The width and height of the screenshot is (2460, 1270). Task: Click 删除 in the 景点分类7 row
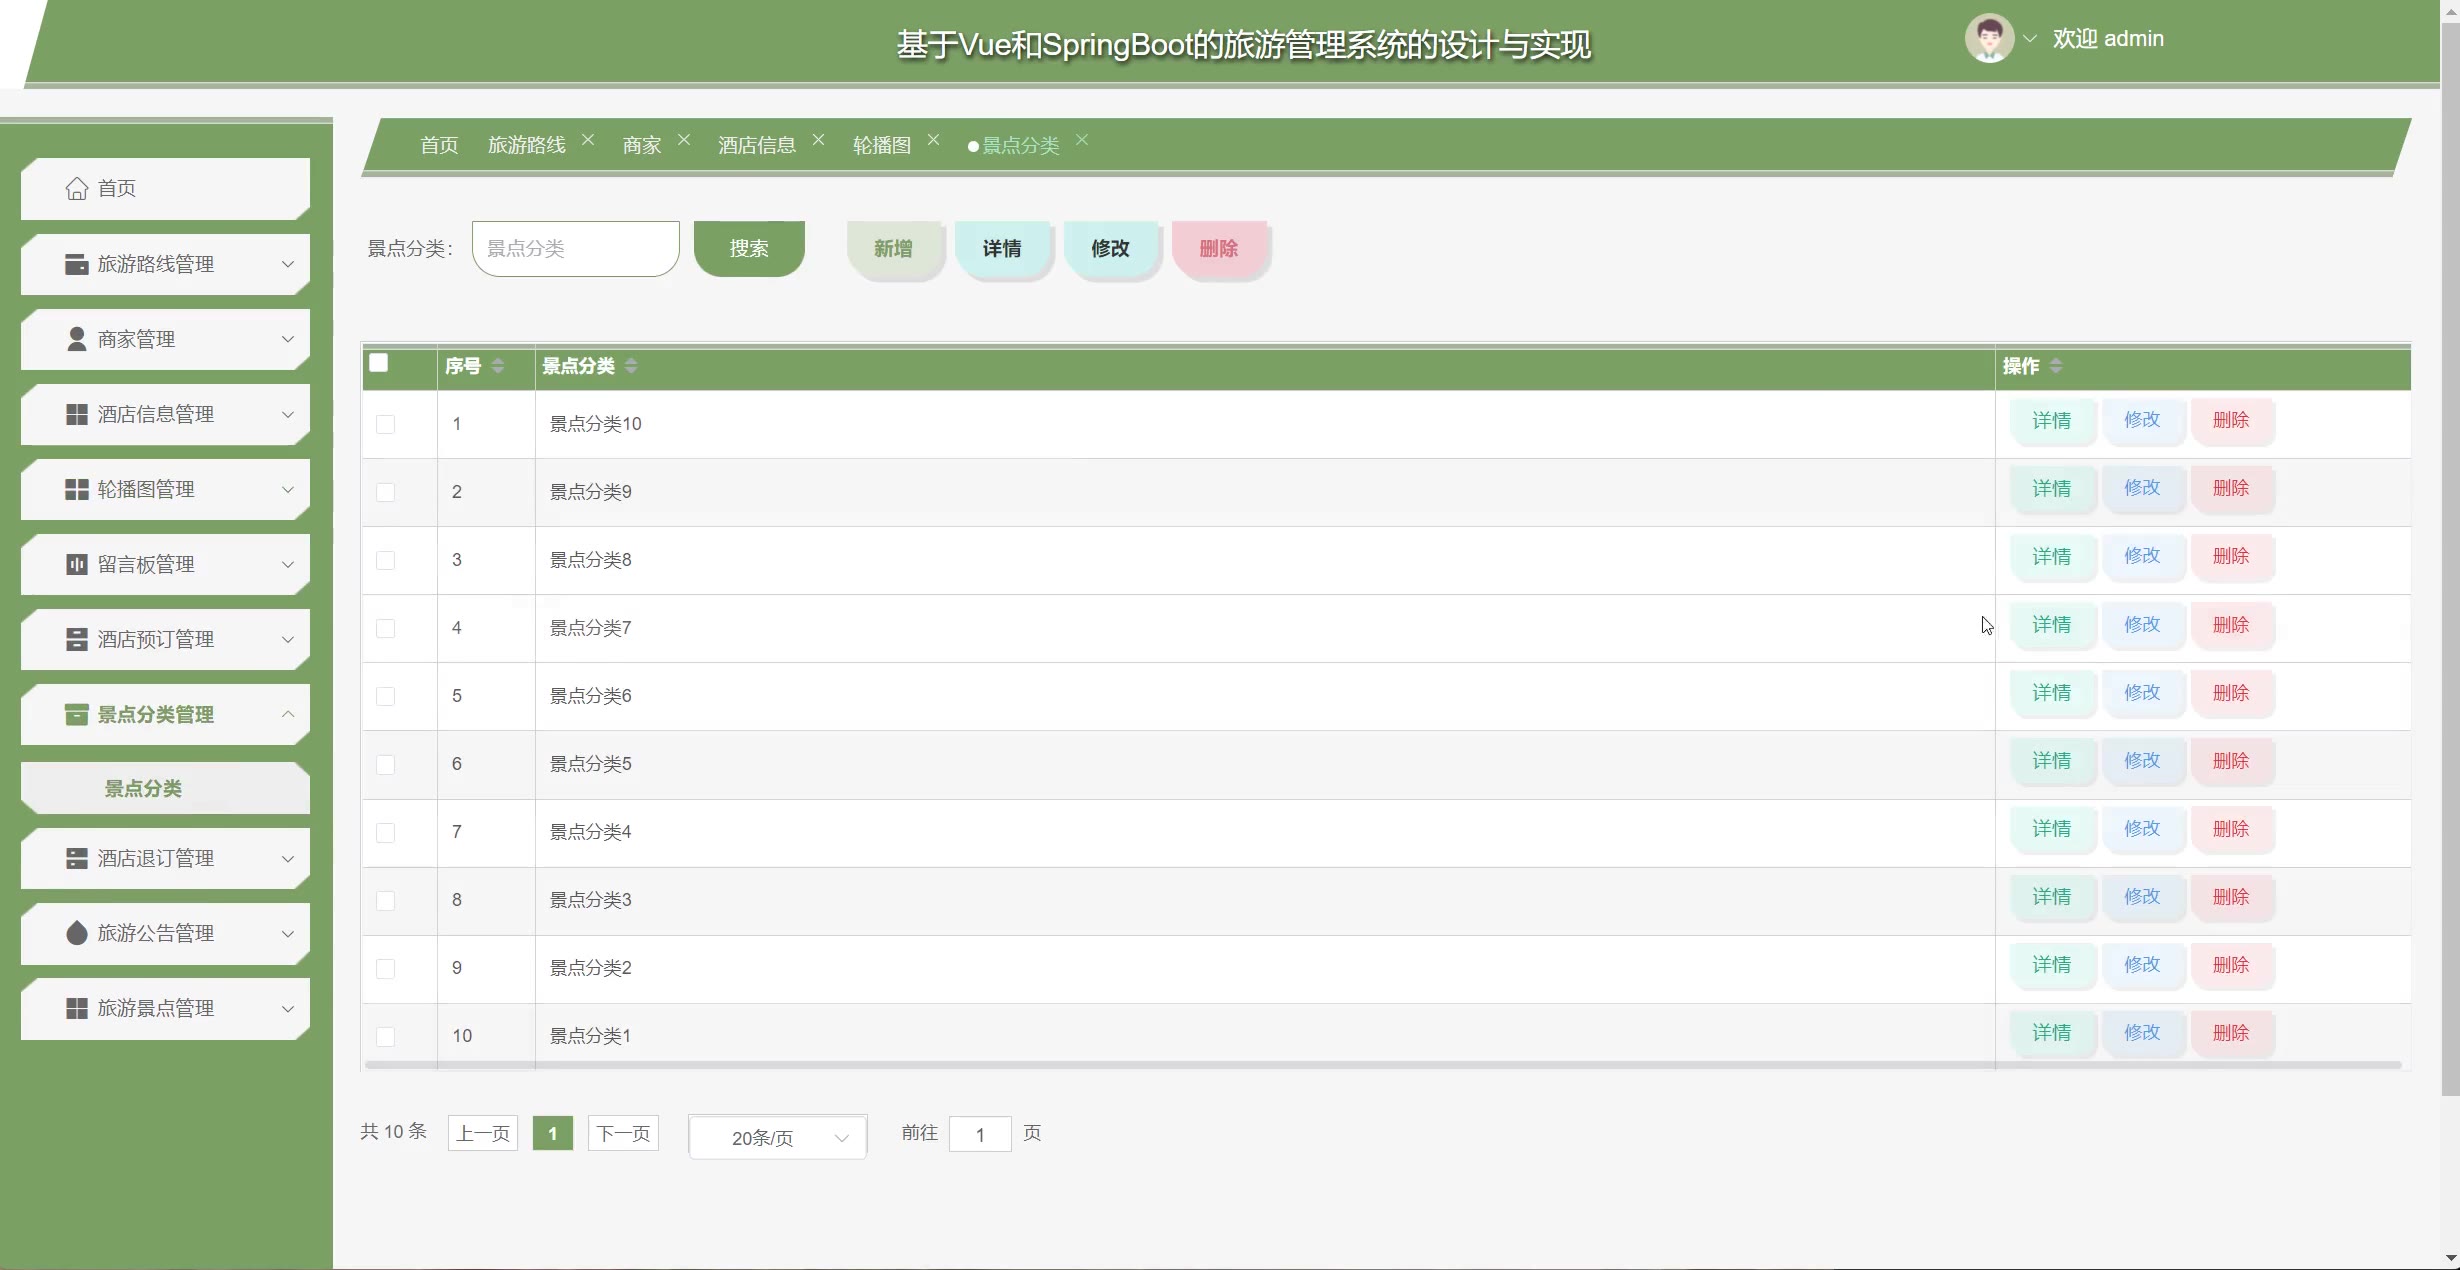pyautogui.click(x=2230, y=625)
